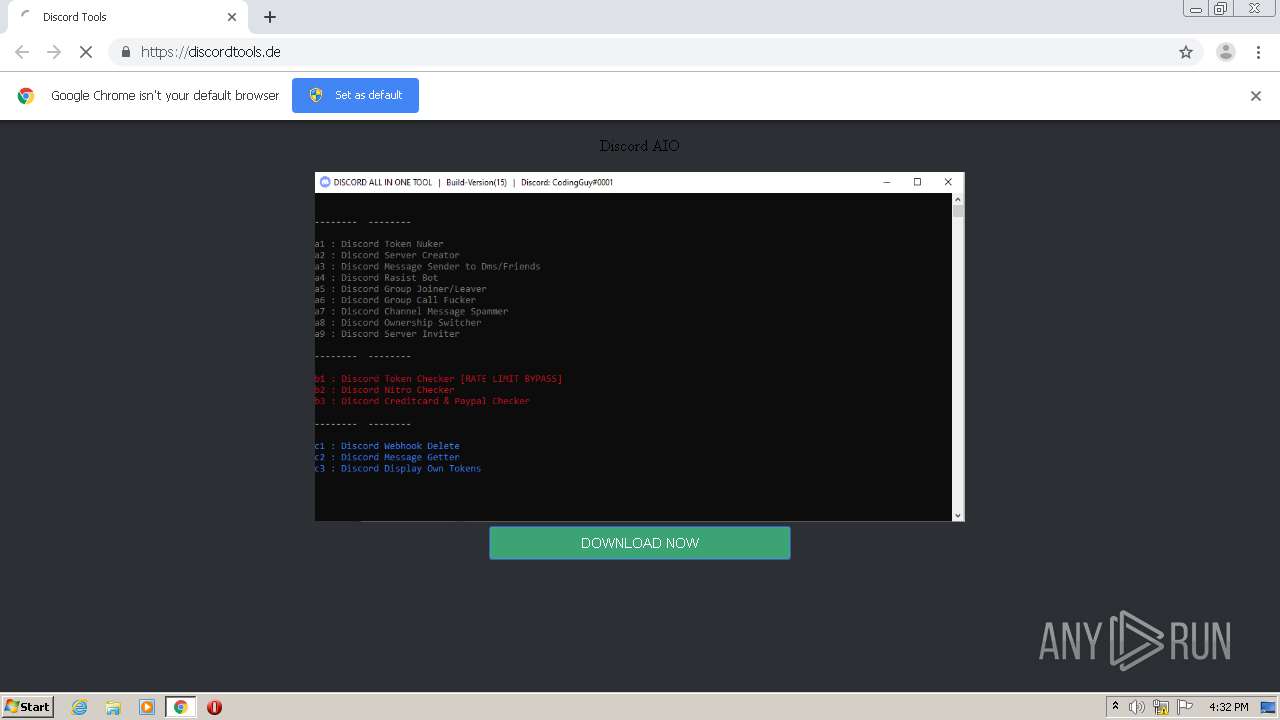This screenshot has height=720, width=1280.
Task: Switch to Chrome in the taskbar
Action: pyautogui.click(x=180, y=707)
